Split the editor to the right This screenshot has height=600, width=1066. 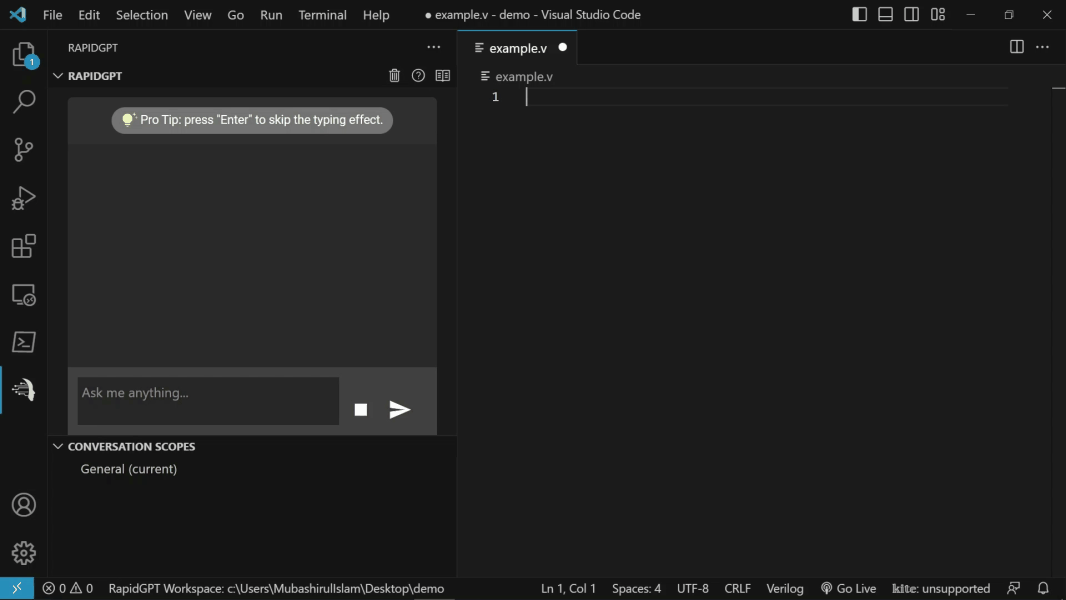coord(1016,47)
